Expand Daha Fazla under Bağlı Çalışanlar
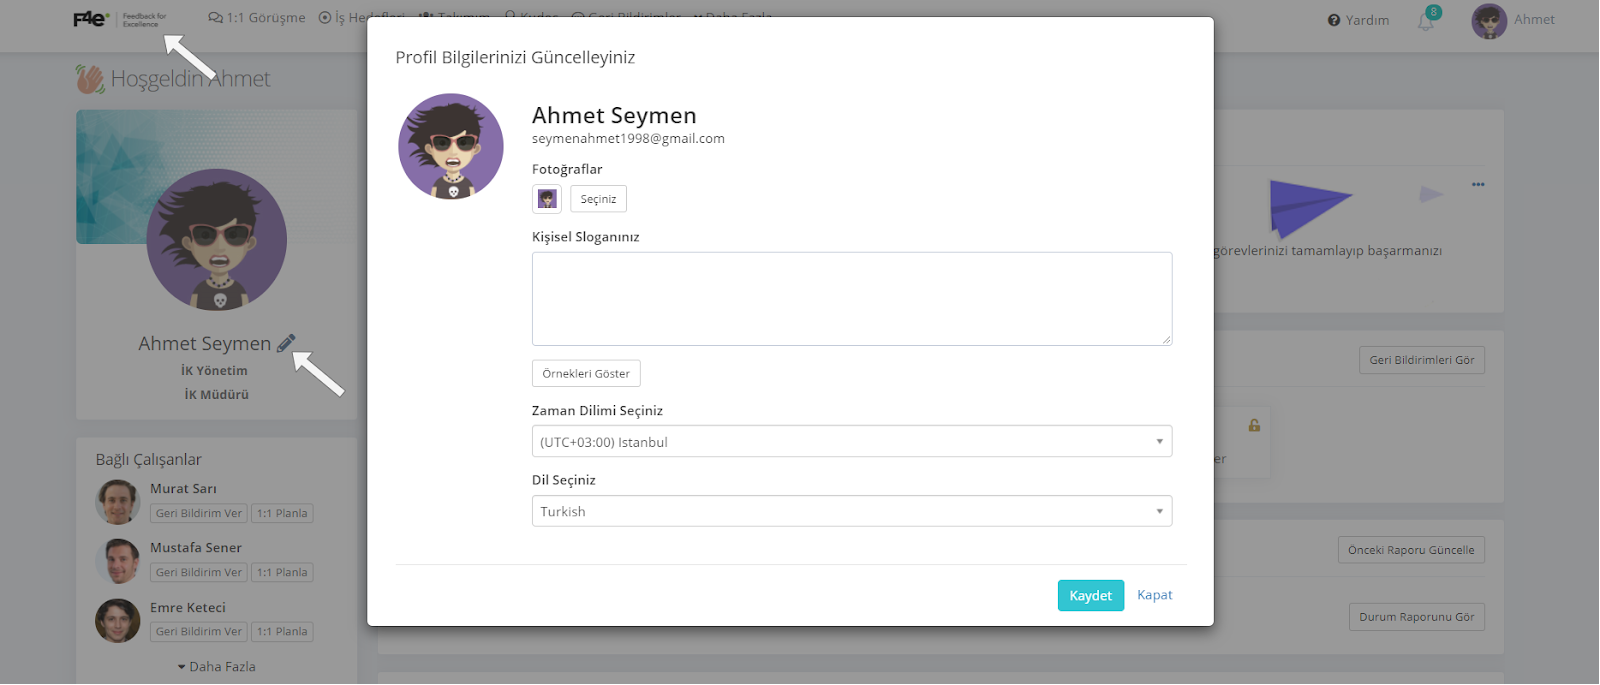The image size is (1600, 685). point(217,667)
